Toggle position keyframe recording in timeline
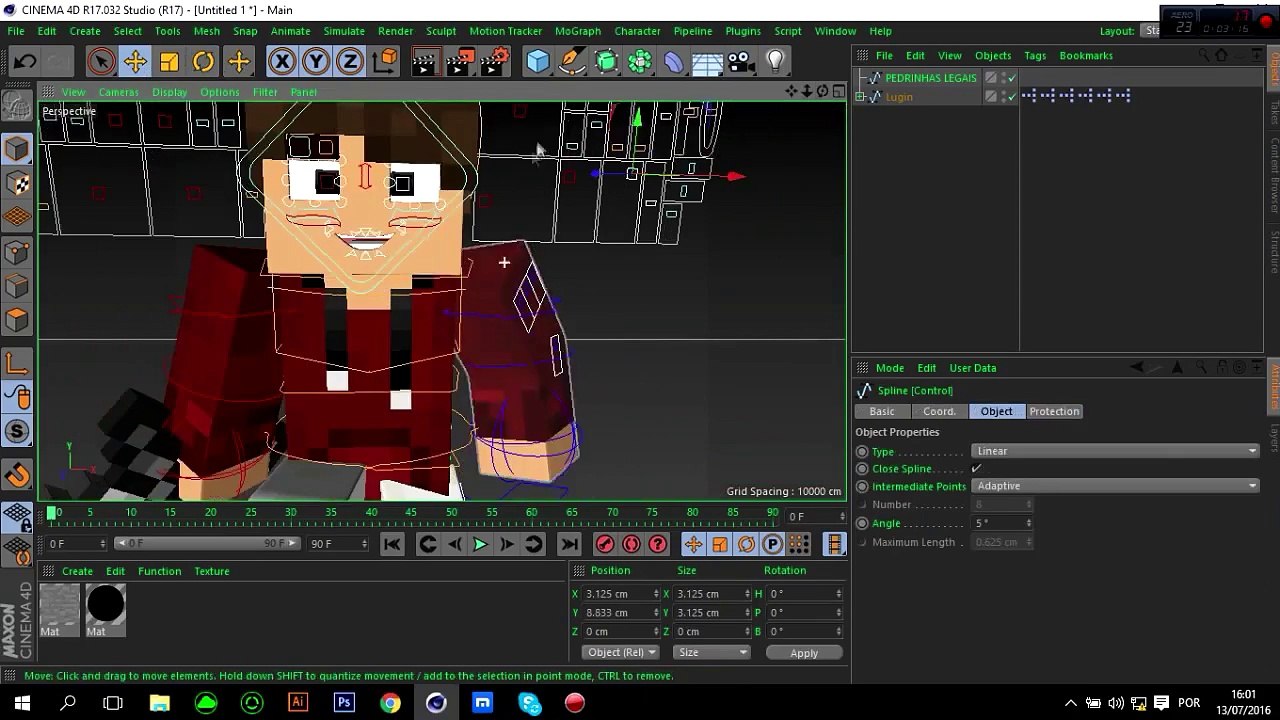This screenshot has height=720, width=1280. (x=693, y=544)
